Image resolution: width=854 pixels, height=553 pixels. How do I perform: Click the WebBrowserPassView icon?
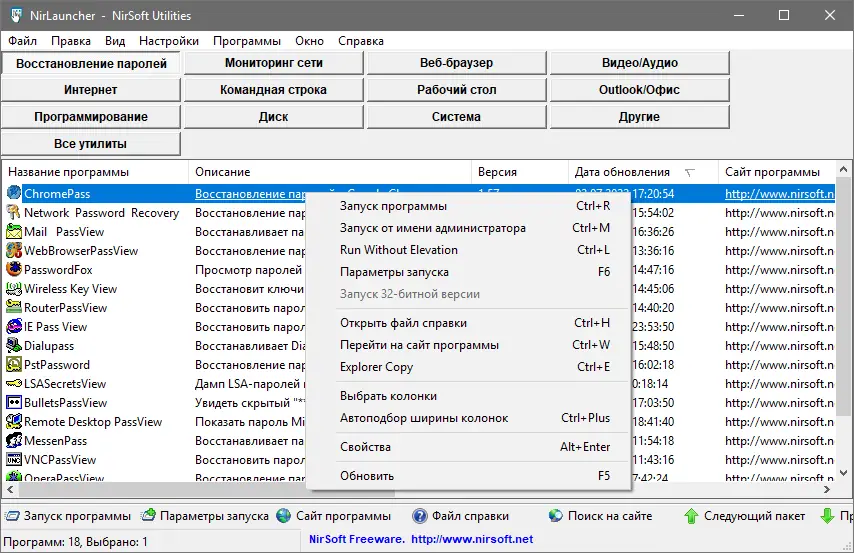(x=14, y=250)
